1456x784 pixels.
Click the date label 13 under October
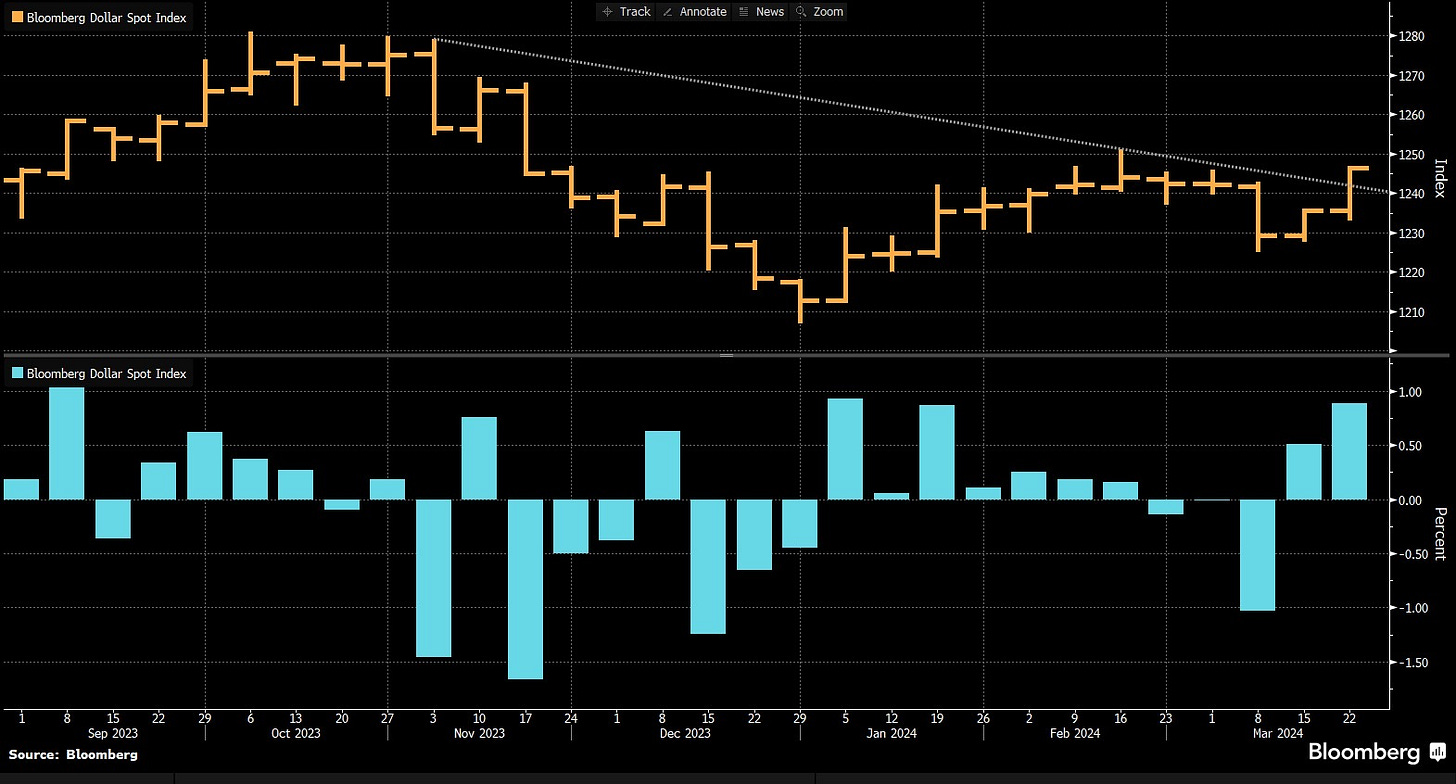[295, 717]
